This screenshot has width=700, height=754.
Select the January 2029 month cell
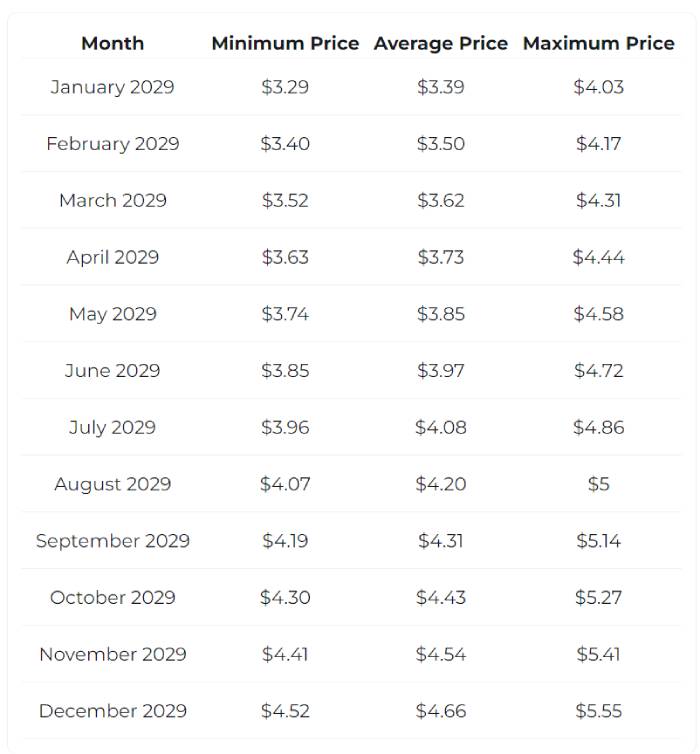click(112, 87)
